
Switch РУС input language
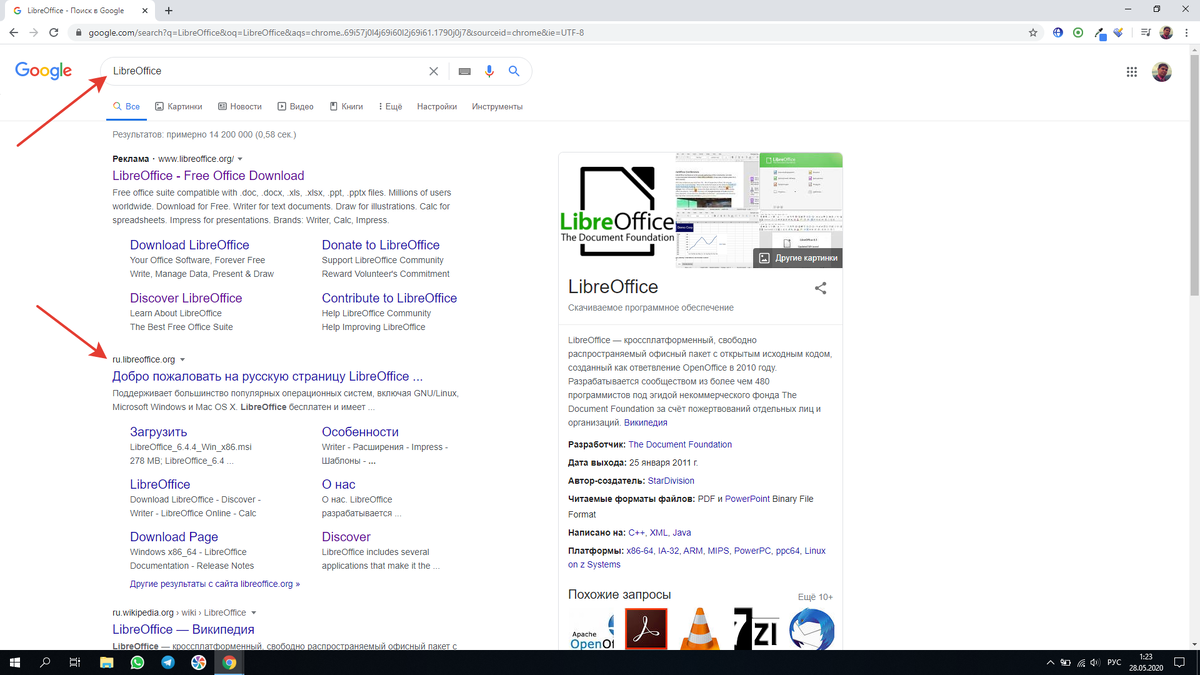(1114, 662)
